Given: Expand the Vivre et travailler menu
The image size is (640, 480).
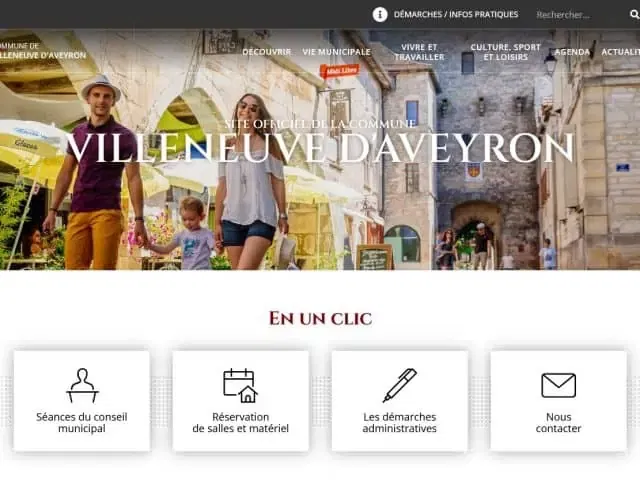Looking at the screenshot, I should click(419, 52).
